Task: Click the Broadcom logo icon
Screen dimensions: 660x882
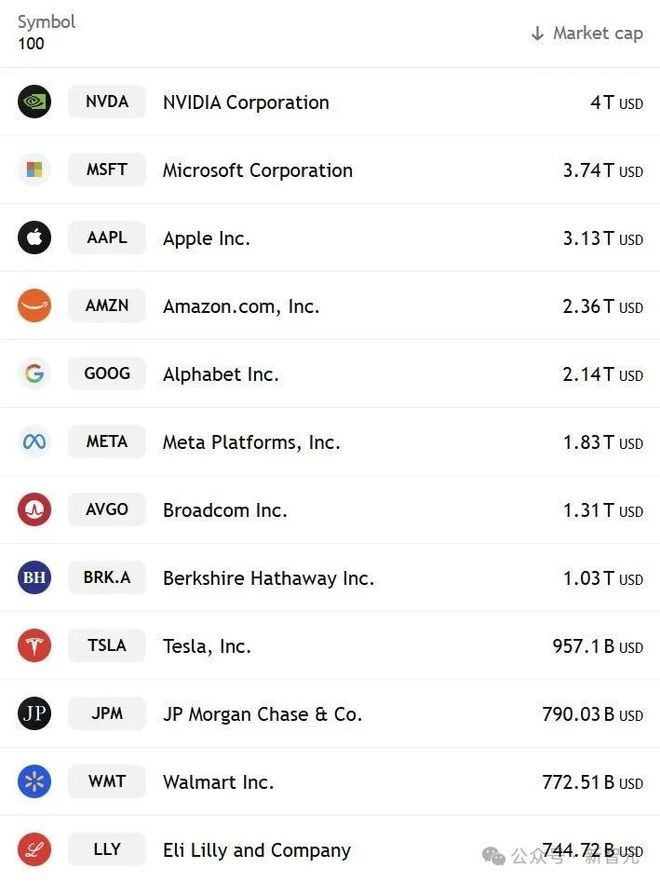Action: coord(34,510)
